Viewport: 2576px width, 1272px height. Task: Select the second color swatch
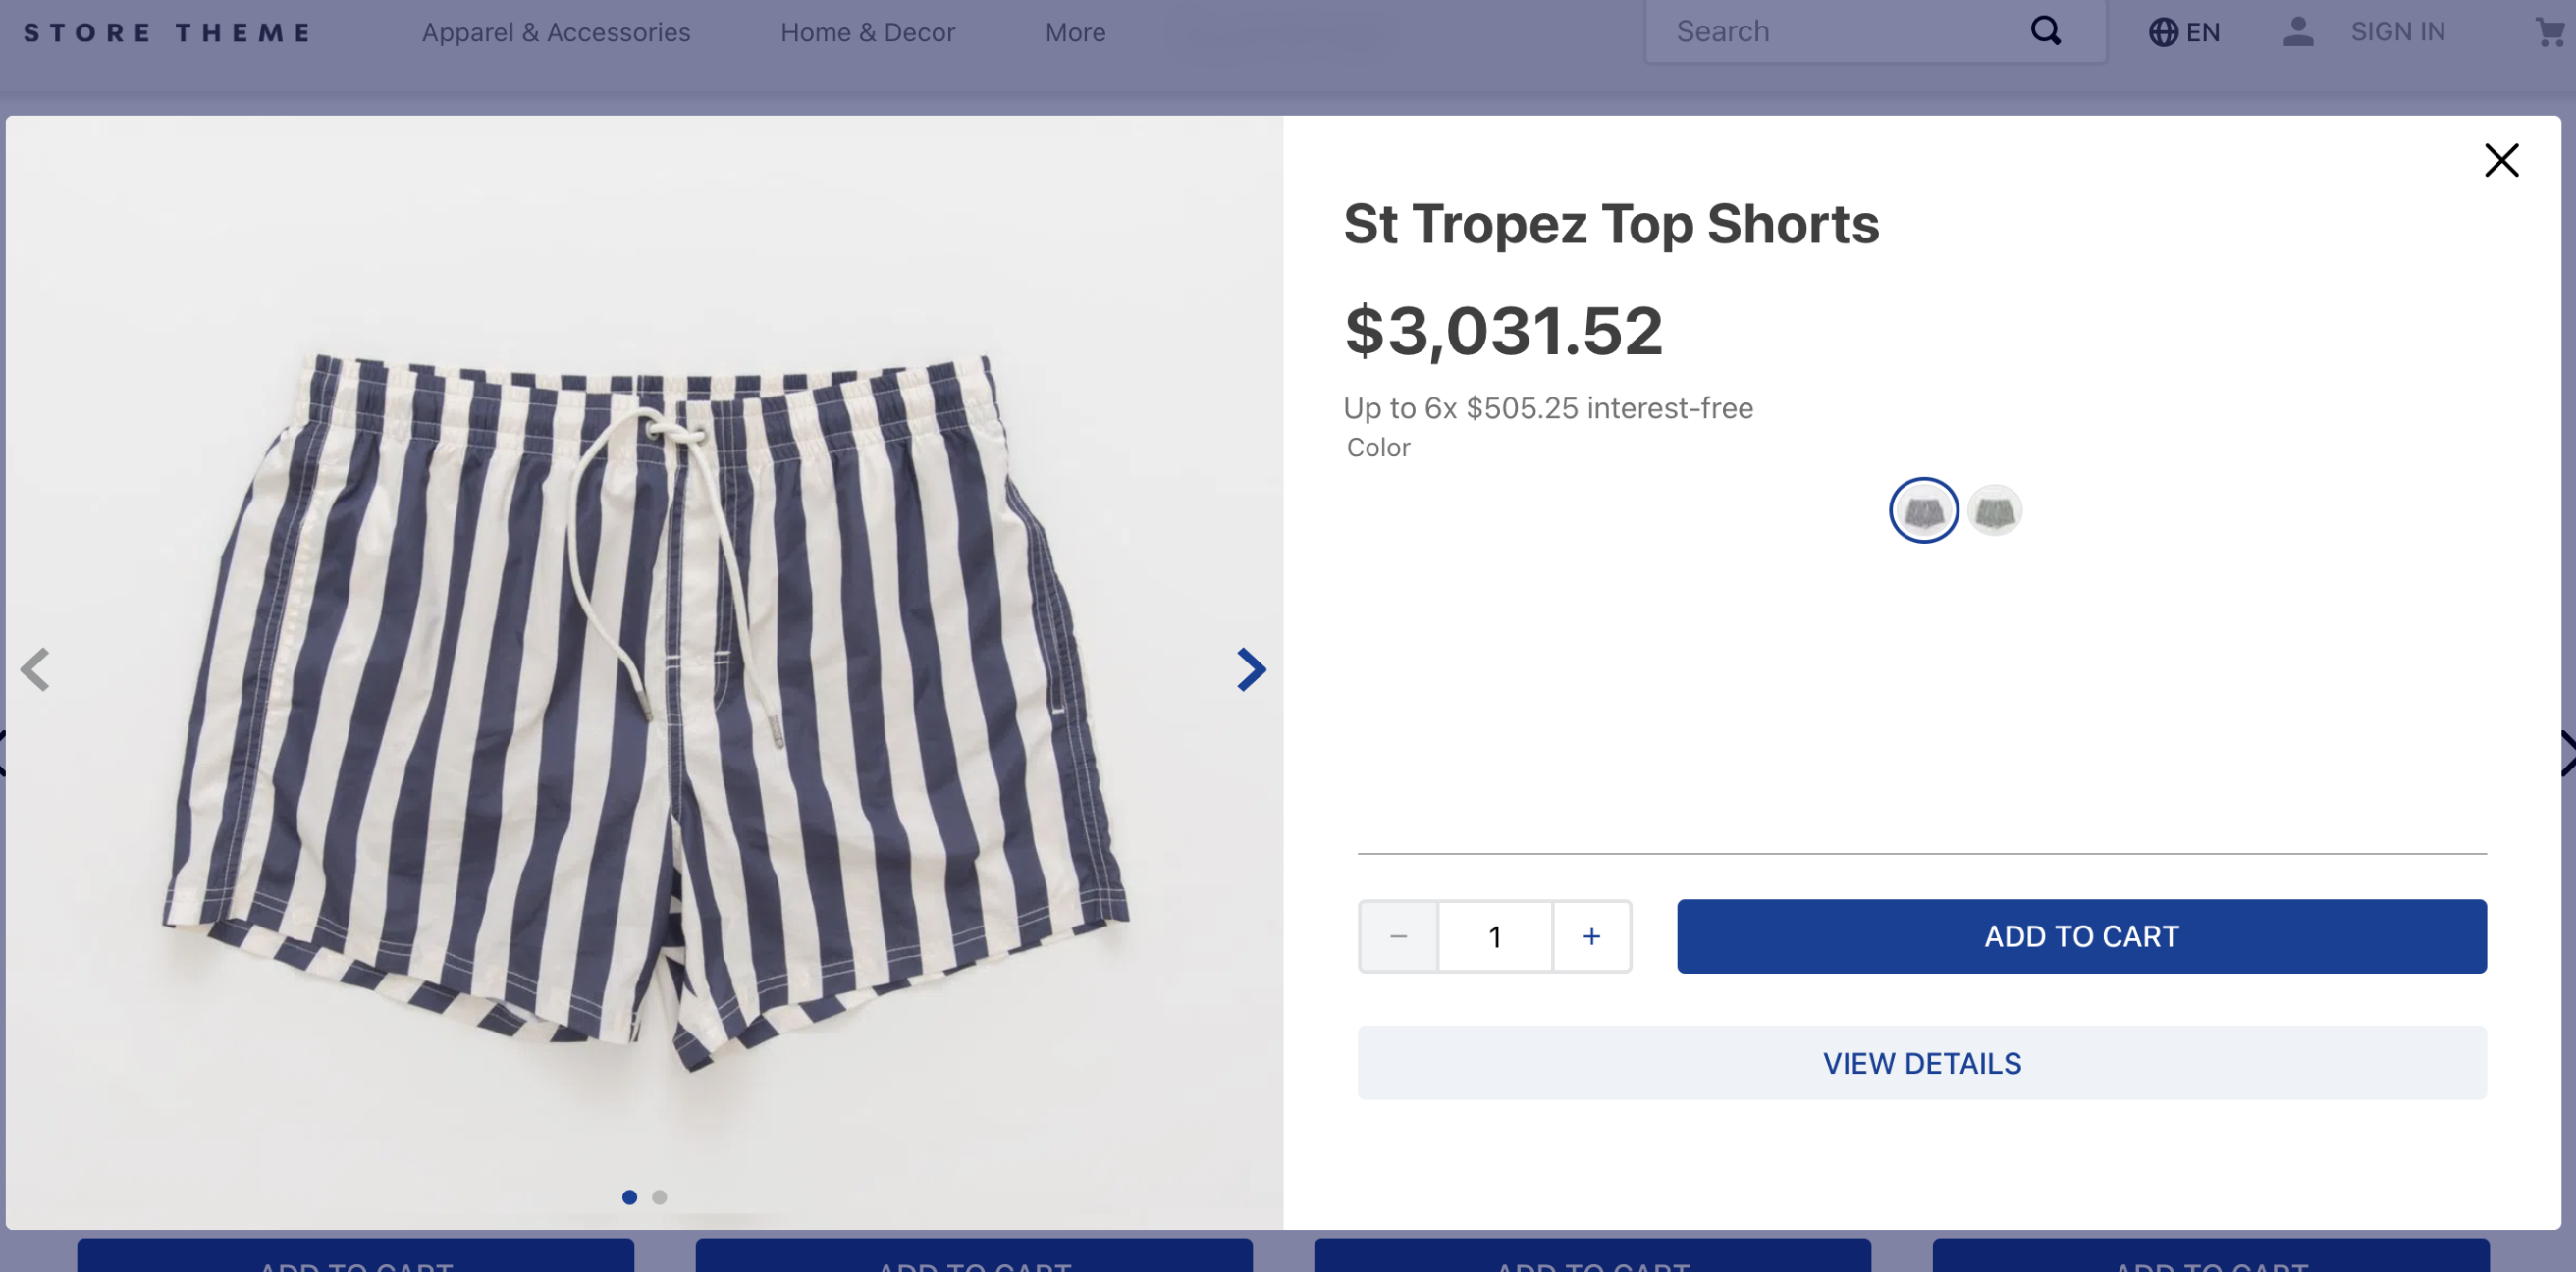1994,511
